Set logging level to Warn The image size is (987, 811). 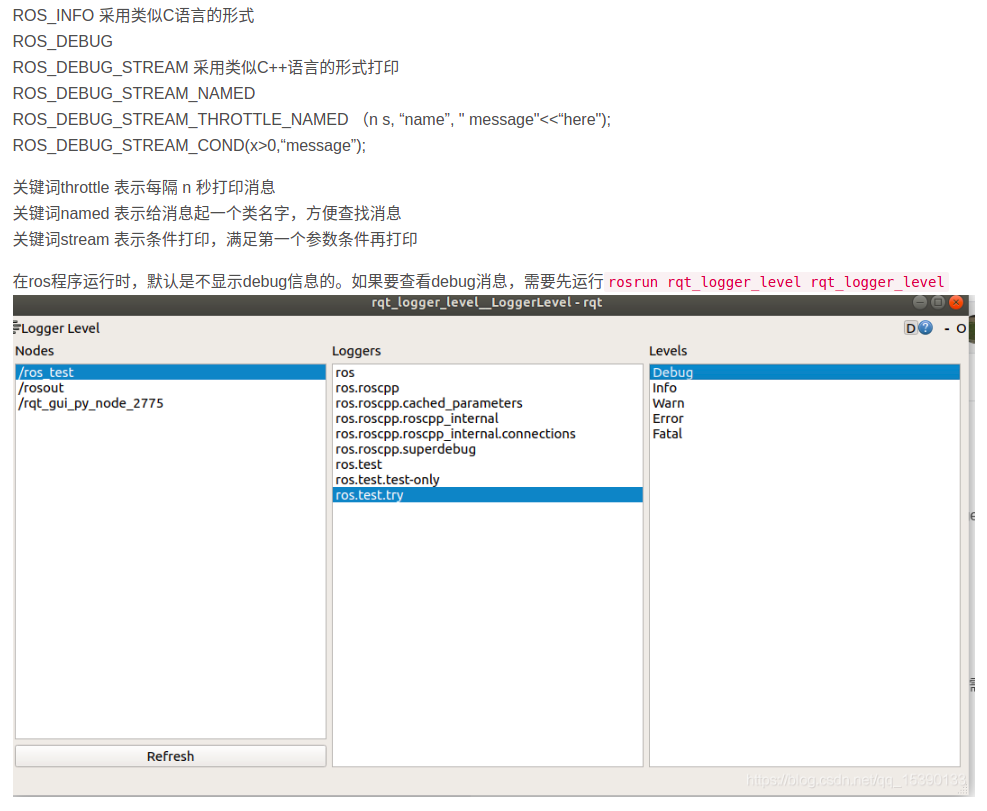(x=667, y=403)
